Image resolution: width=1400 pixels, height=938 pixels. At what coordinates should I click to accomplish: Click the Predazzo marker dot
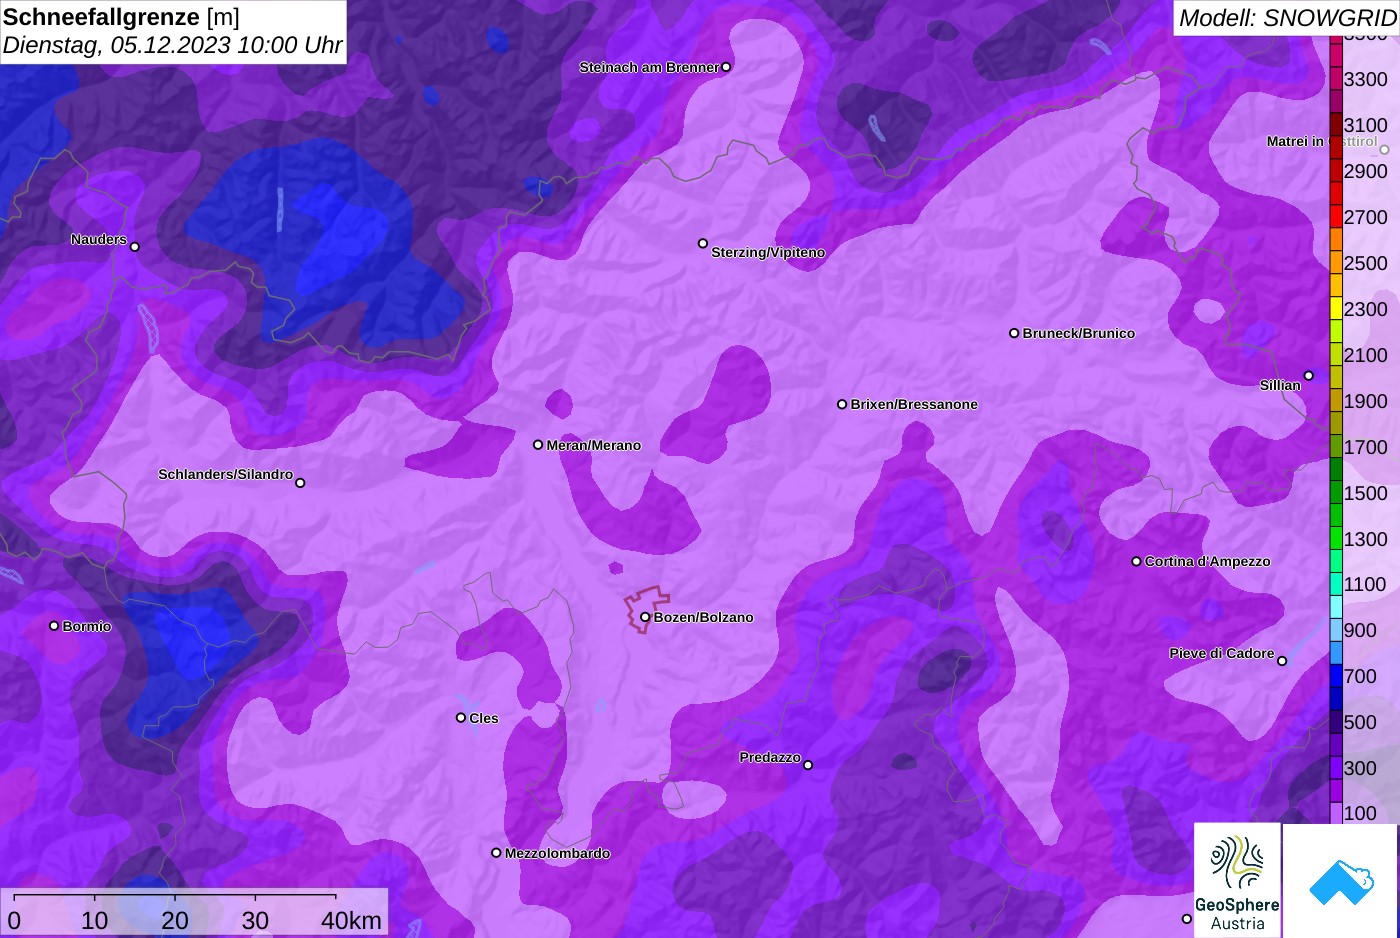pos(808,765)
